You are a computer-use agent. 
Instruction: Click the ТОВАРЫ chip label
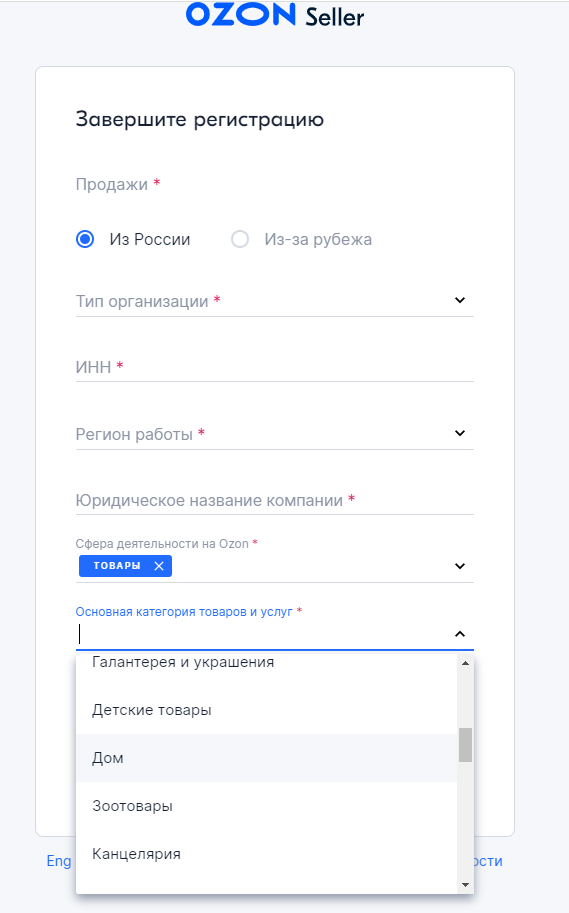pyautogui.click(x=117, y=566)
